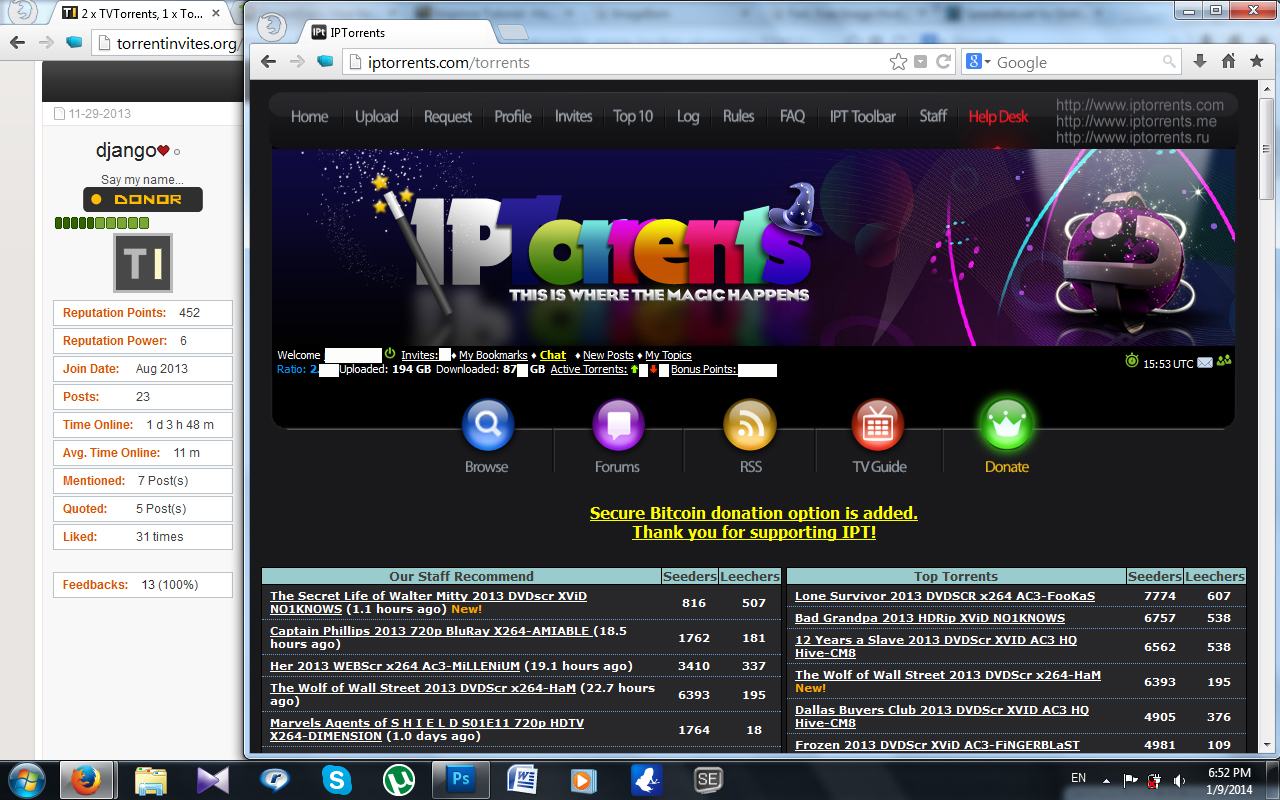Open Photoshop from the taskbar
The height and width of the screenshot is (800, 1280).
click(x=460, y=779)
